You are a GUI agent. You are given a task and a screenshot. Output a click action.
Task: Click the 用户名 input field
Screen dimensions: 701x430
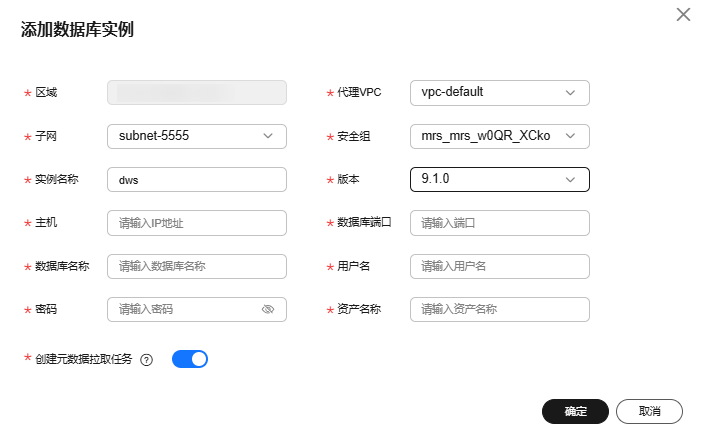(x=500, y=266)
